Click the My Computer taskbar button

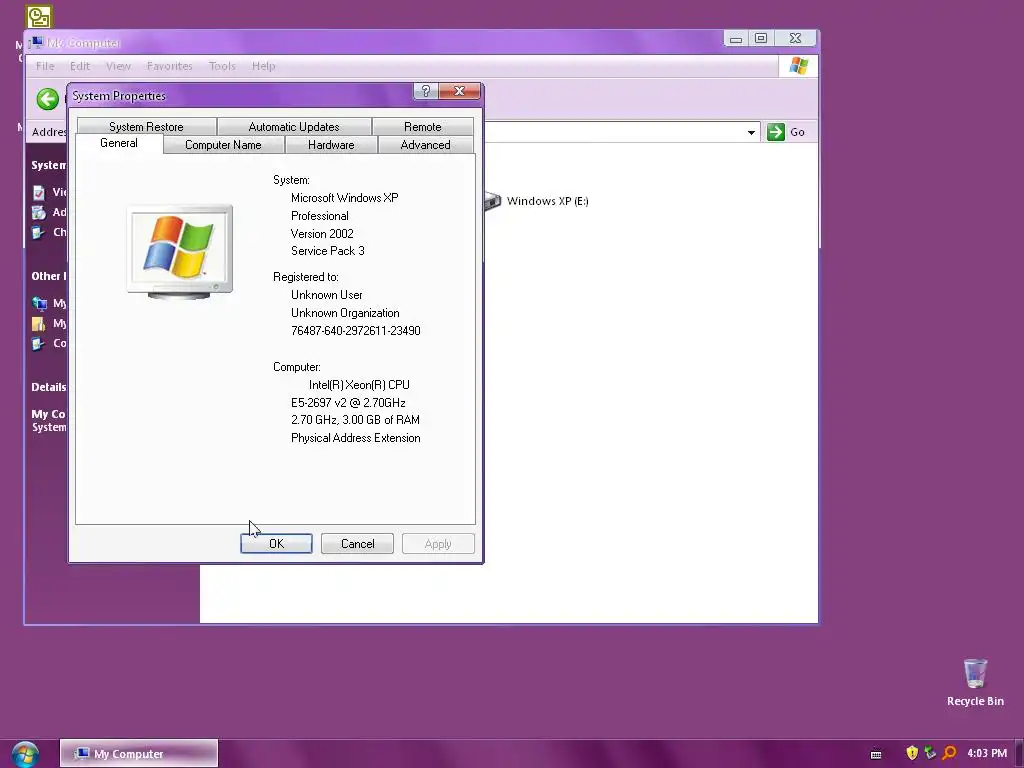point(139,754)
